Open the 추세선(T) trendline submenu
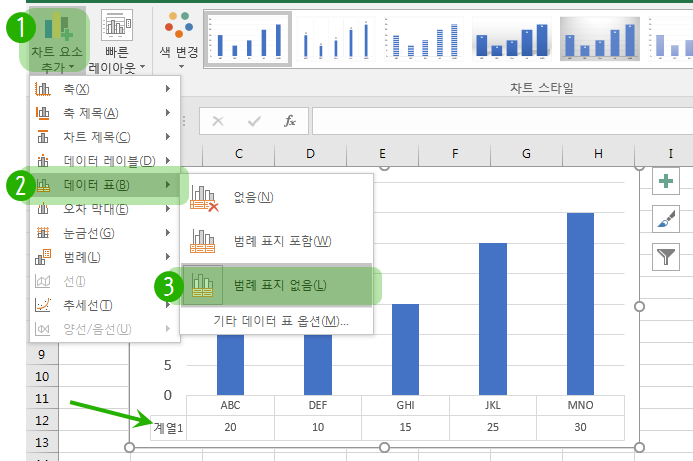 105,305
